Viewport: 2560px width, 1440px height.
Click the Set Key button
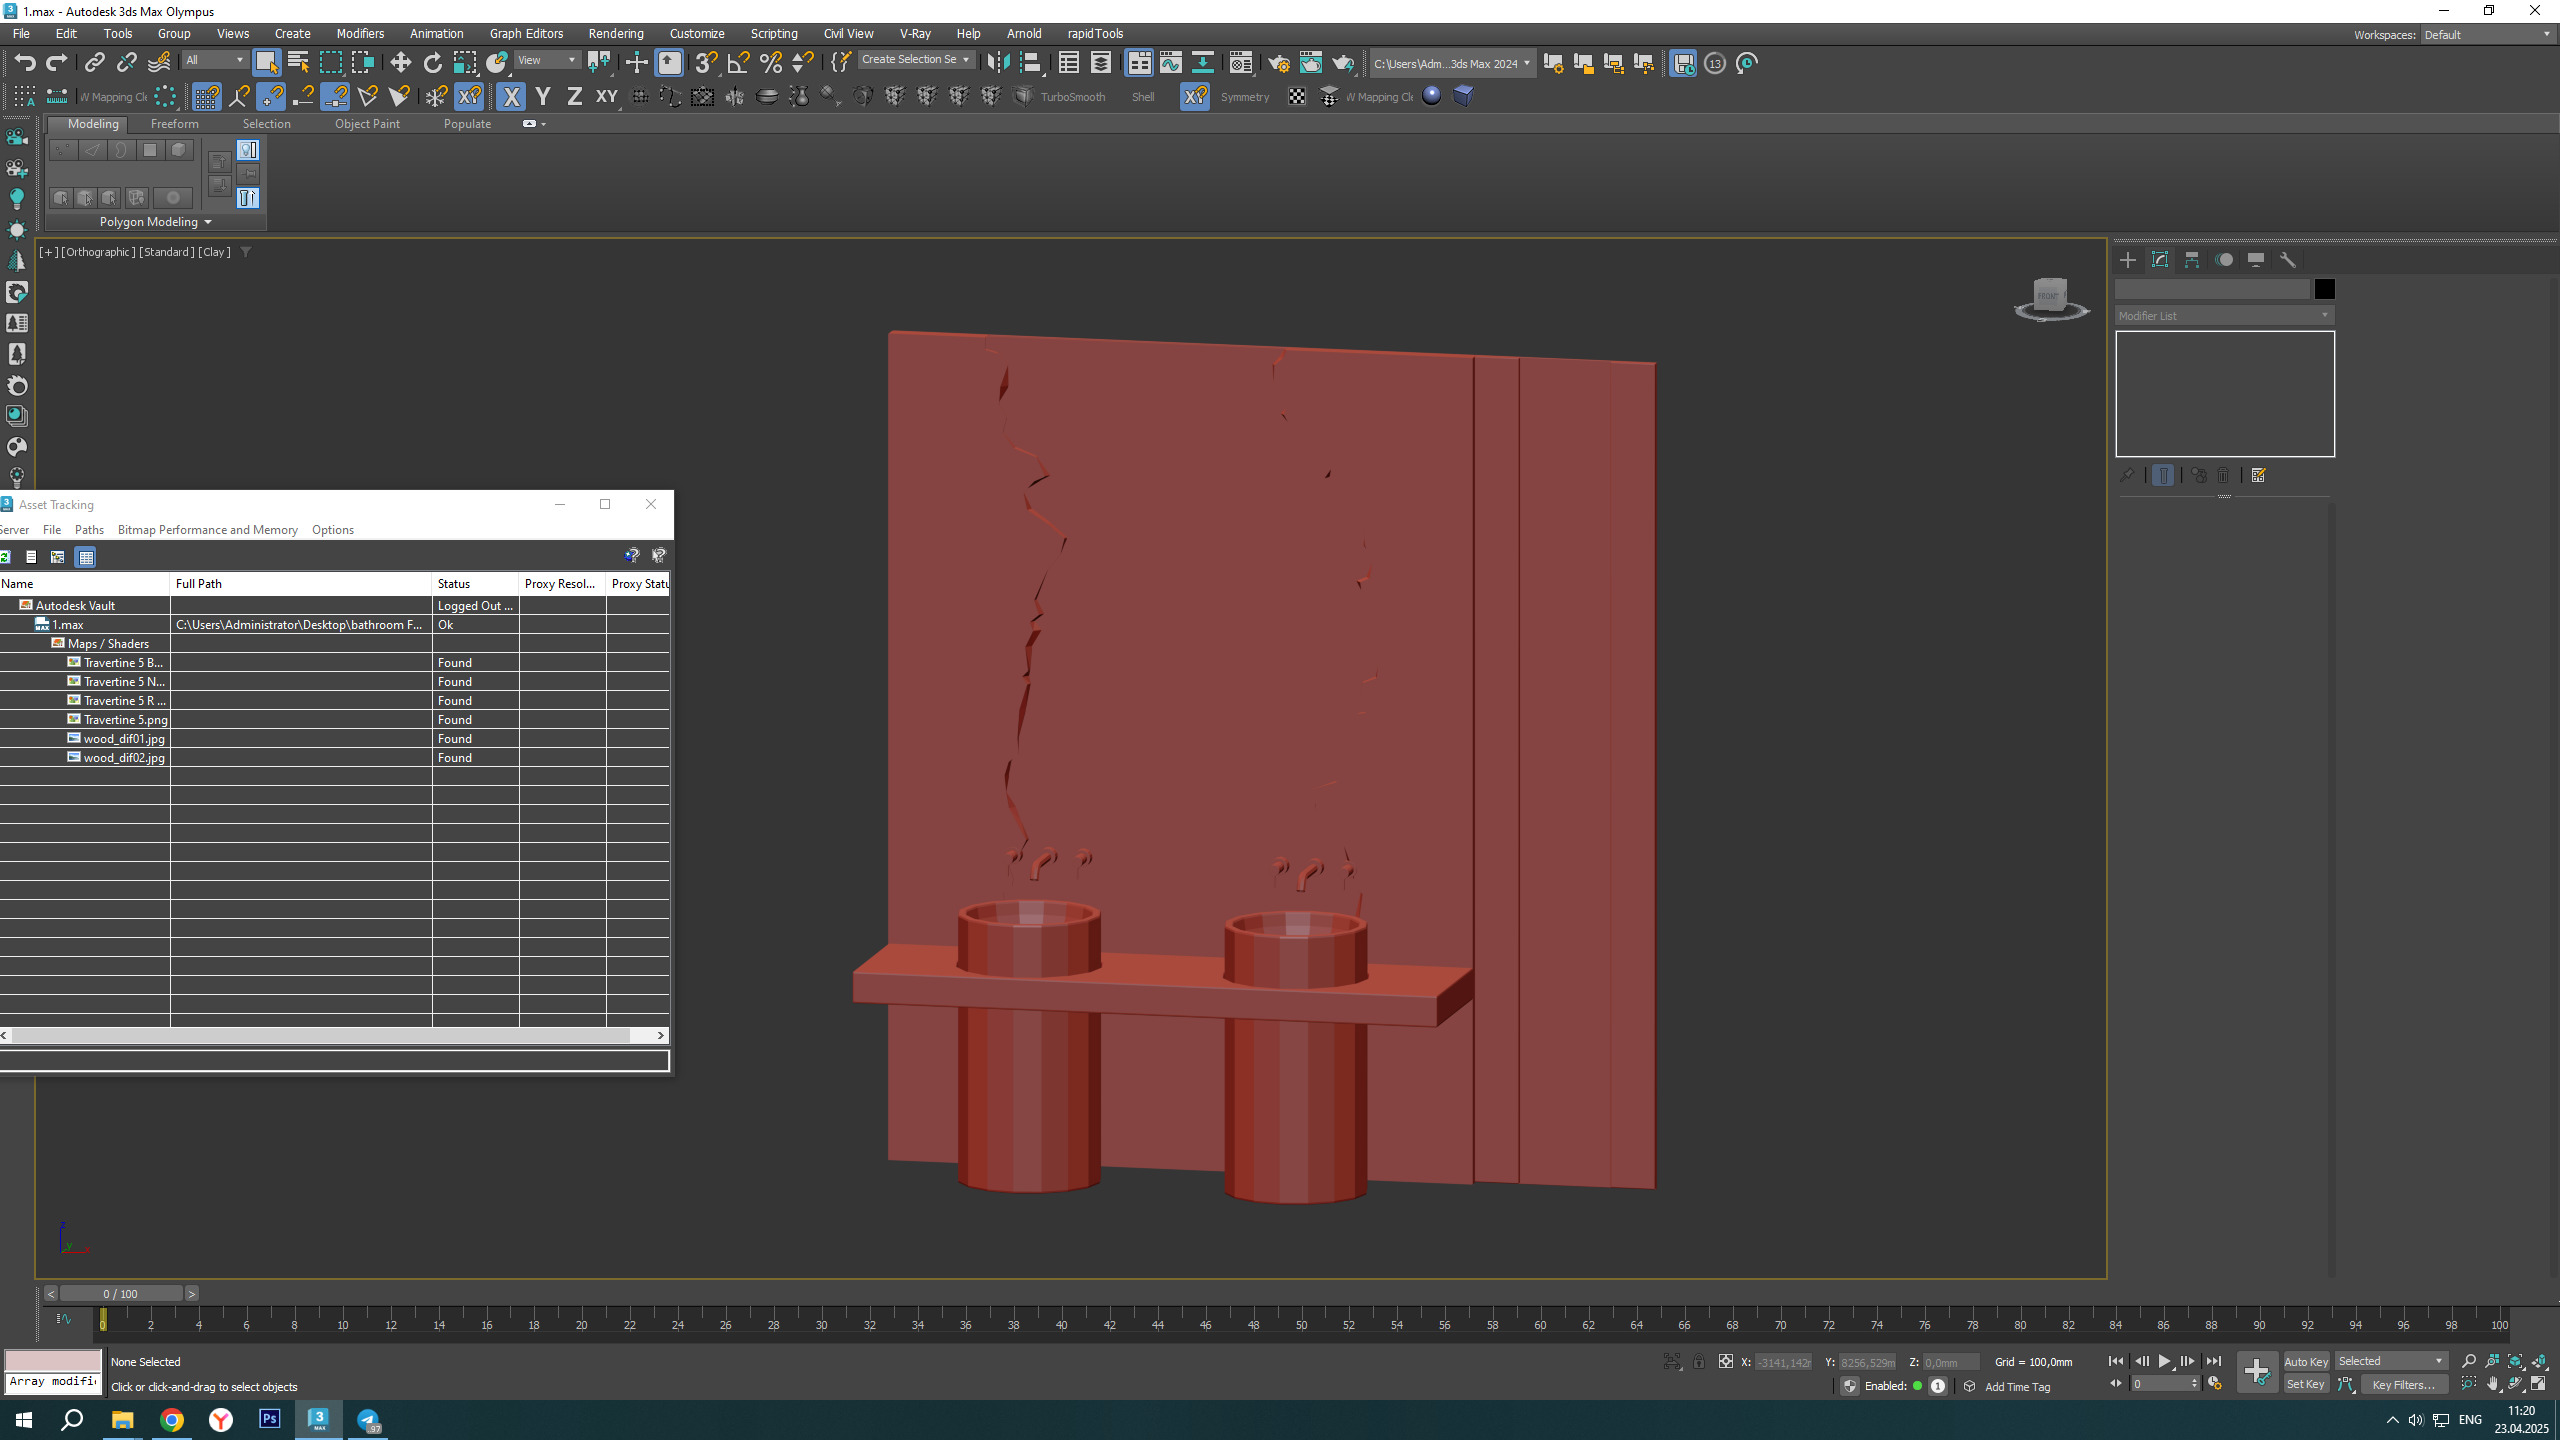click(2305, 1384)
